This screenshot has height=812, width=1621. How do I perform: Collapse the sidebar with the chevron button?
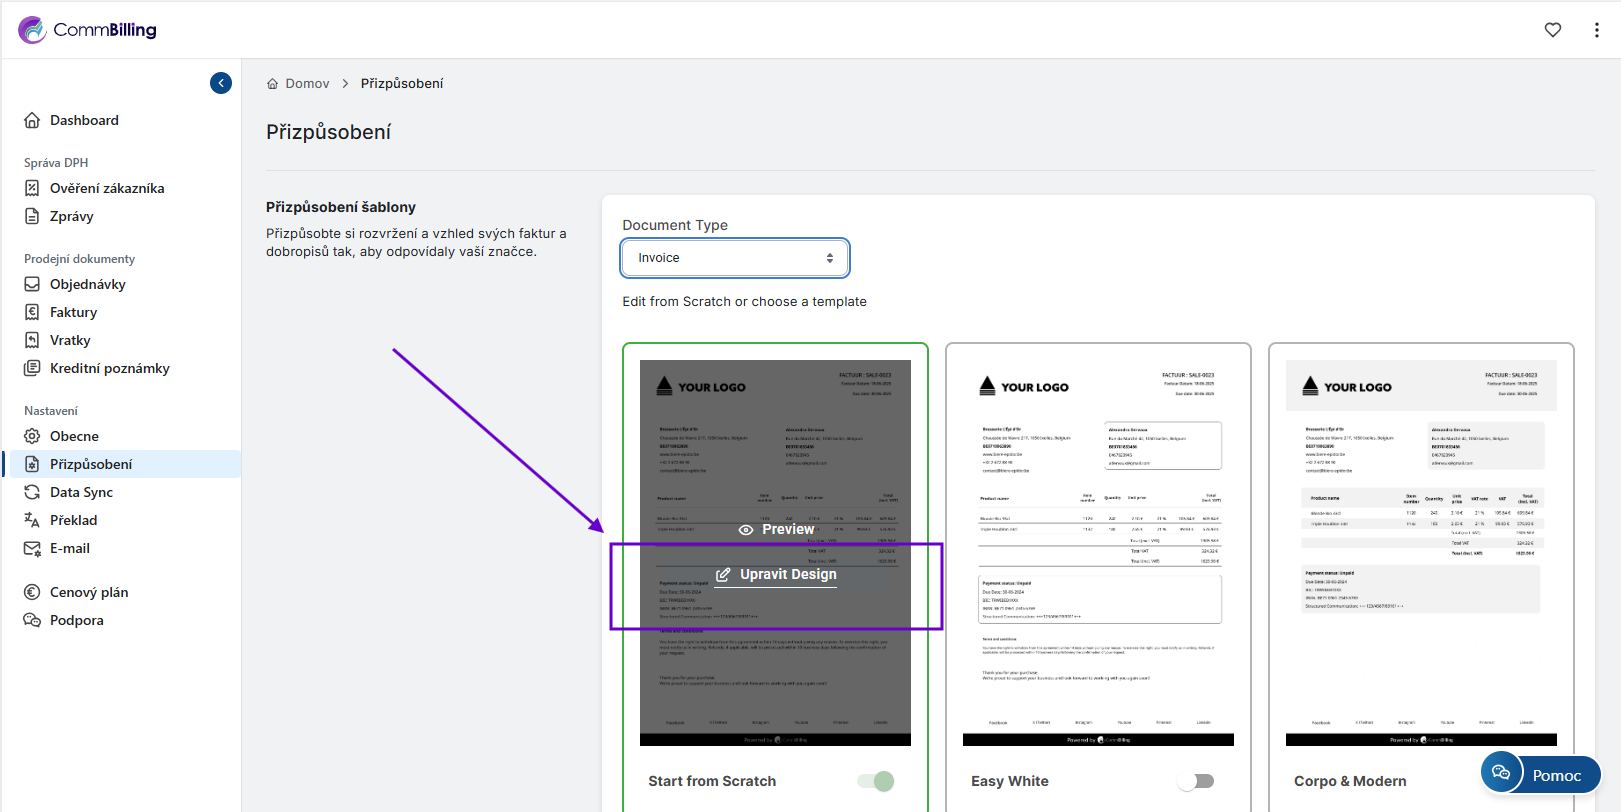(x=221, y=83)
